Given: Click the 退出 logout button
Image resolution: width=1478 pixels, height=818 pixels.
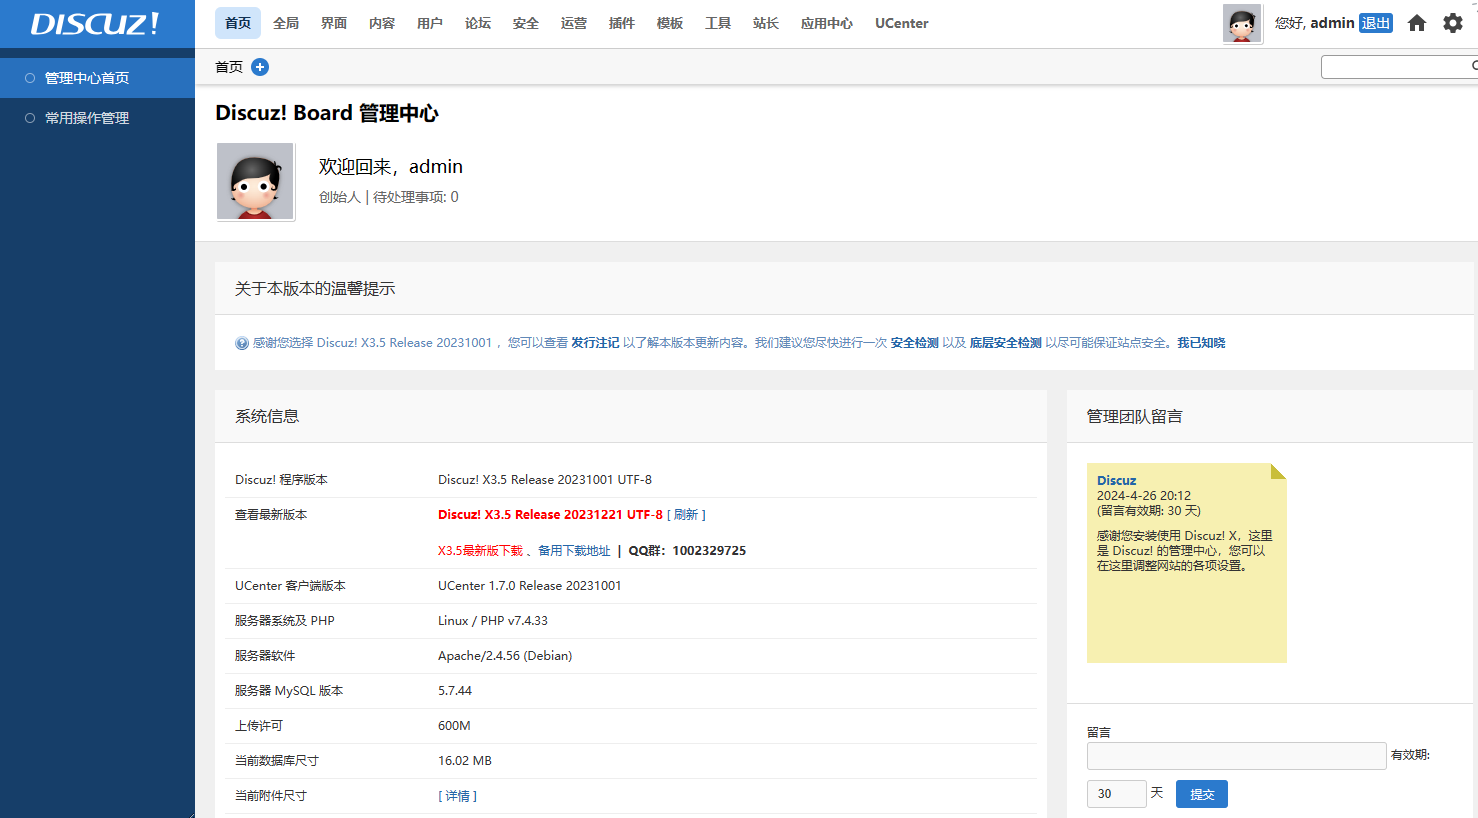Looking at the screenshot, I should (1375, 23).
